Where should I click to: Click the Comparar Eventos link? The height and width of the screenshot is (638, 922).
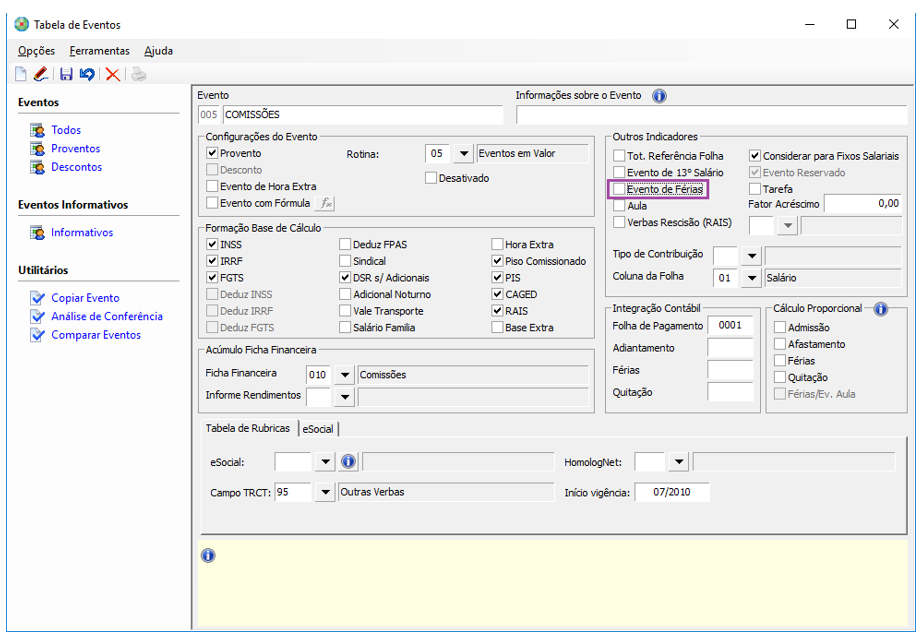pyautogui.click(x=96, y=335)
